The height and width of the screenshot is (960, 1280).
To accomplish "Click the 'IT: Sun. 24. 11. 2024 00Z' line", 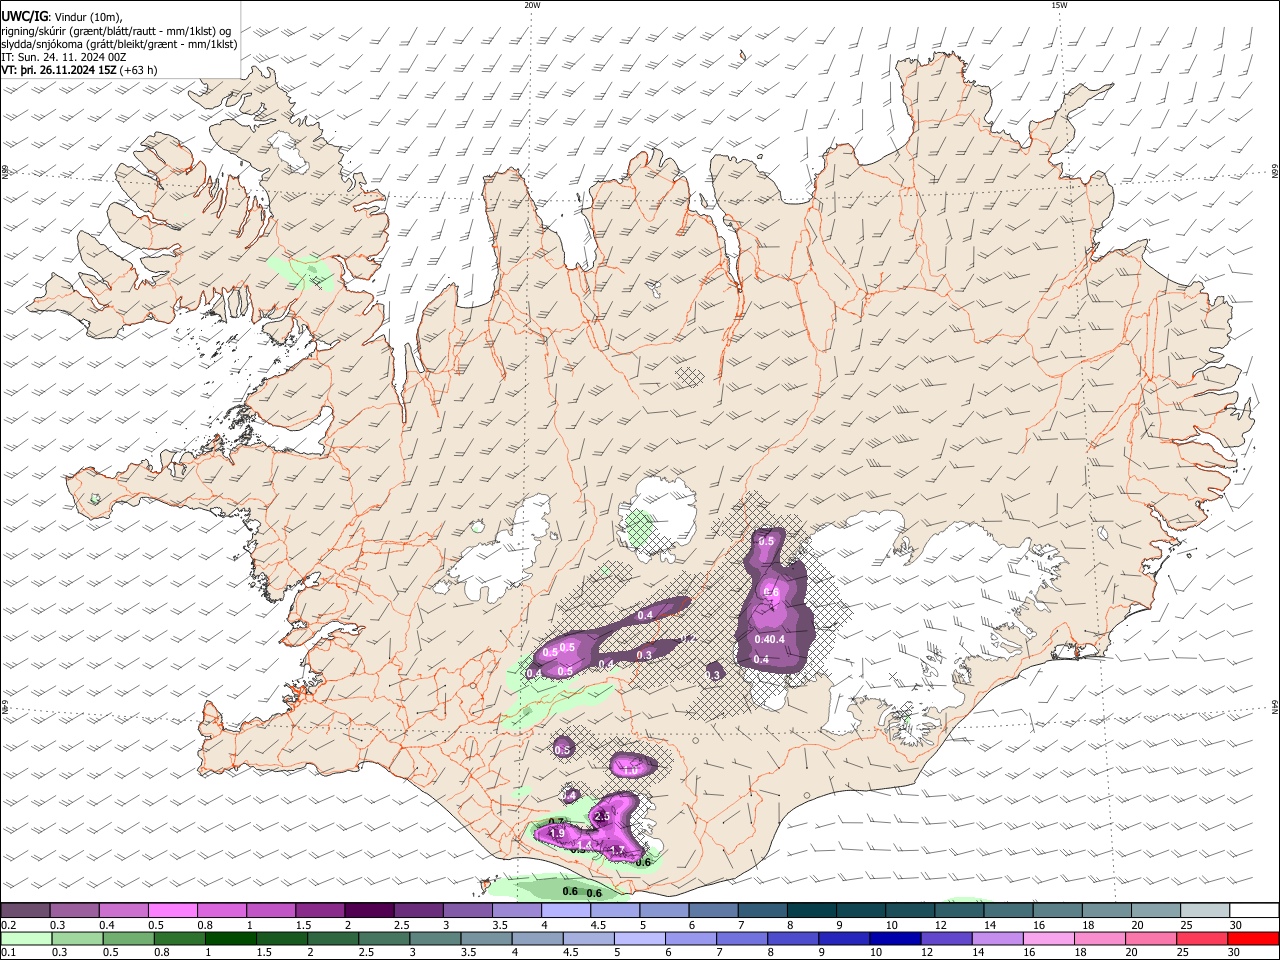I will coord(64,57).
